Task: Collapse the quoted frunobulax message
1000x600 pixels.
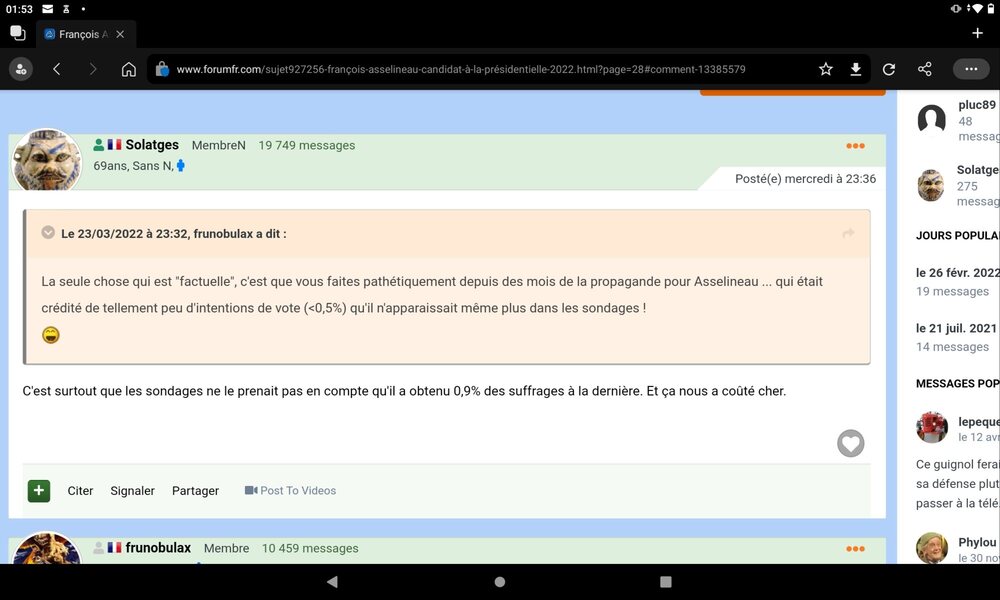Action: pyautogui.click(x=48, y=232)
